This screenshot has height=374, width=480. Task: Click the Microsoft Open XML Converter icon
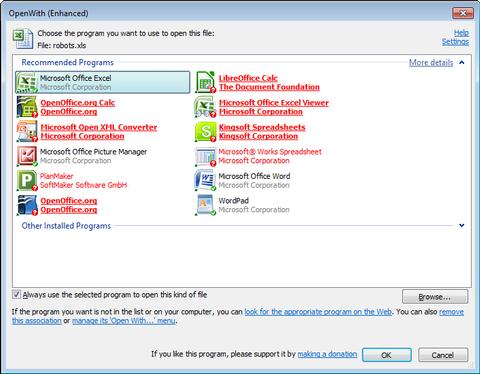[27, 131]
